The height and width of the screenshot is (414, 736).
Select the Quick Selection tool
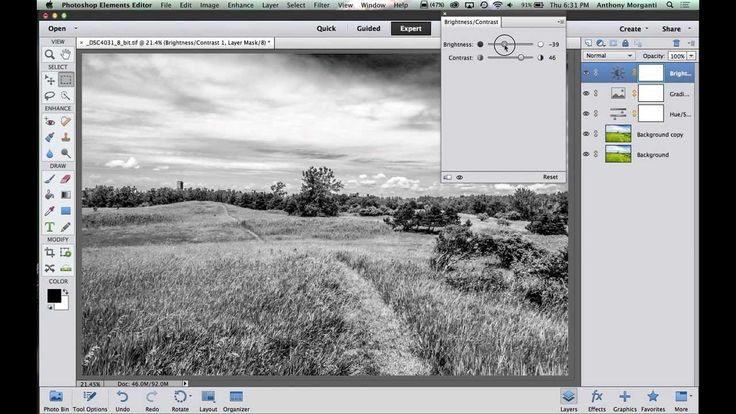point(66,96)
